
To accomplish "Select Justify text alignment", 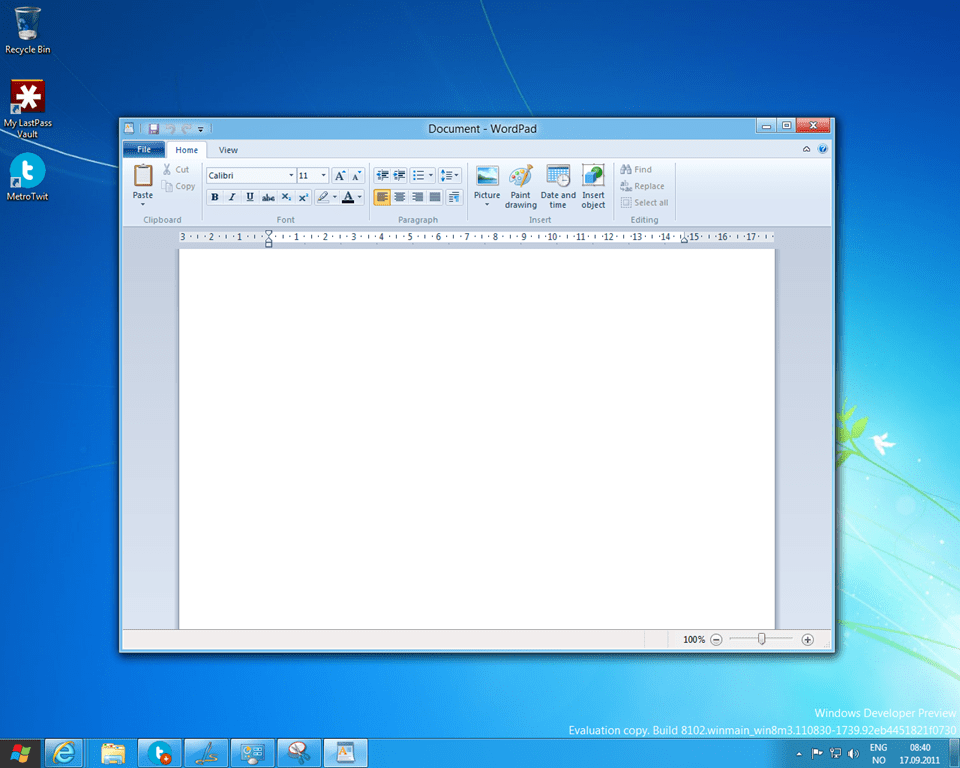I will [435, 197].
